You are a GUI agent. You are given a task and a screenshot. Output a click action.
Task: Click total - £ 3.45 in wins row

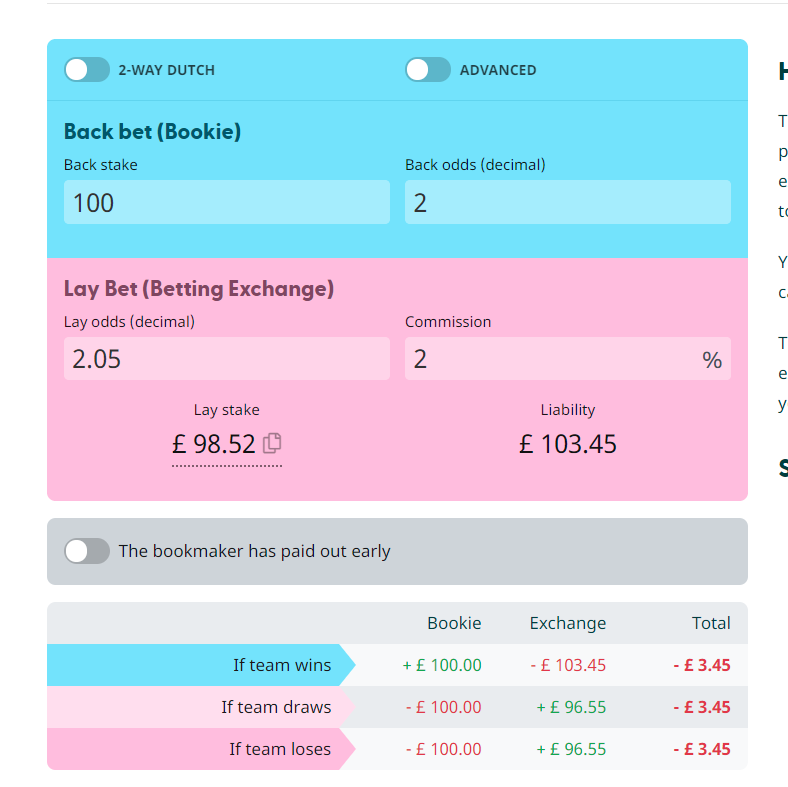(x=702, y=665)
